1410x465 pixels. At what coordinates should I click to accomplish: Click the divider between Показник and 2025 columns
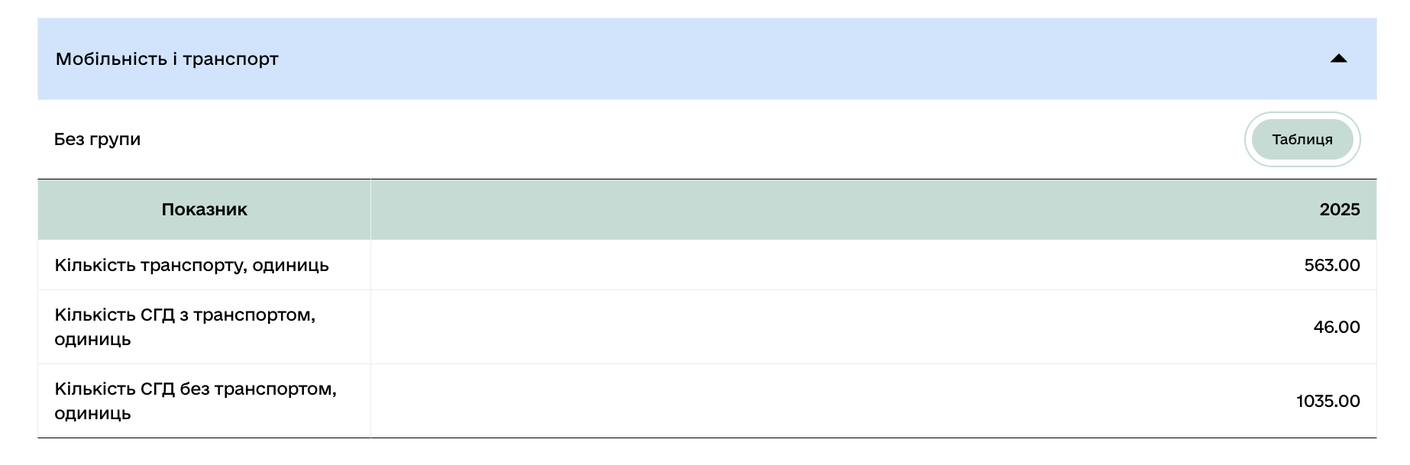(x=370, y=210)
